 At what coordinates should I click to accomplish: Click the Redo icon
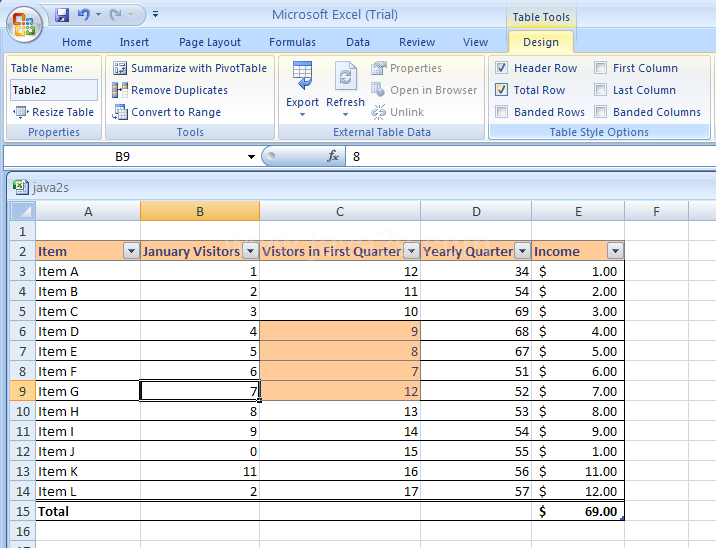point(116,15)
